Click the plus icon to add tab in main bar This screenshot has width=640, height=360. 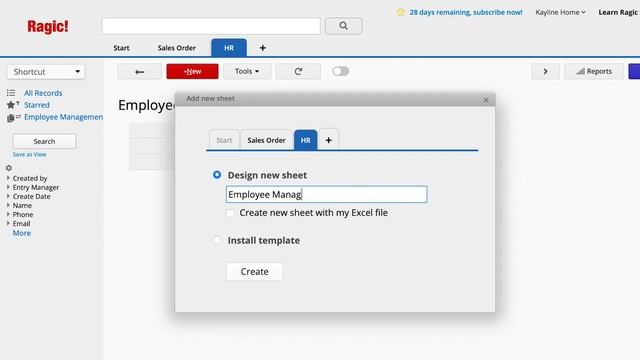click(x=262, y=48)
